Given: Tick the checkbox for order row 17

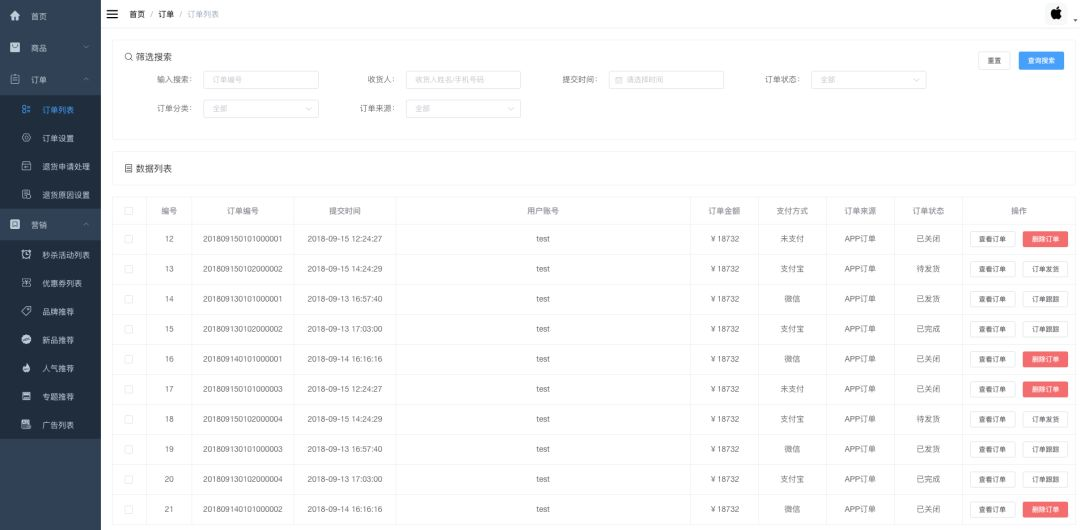Looking at the screenshot, I should tap(129, 389).
